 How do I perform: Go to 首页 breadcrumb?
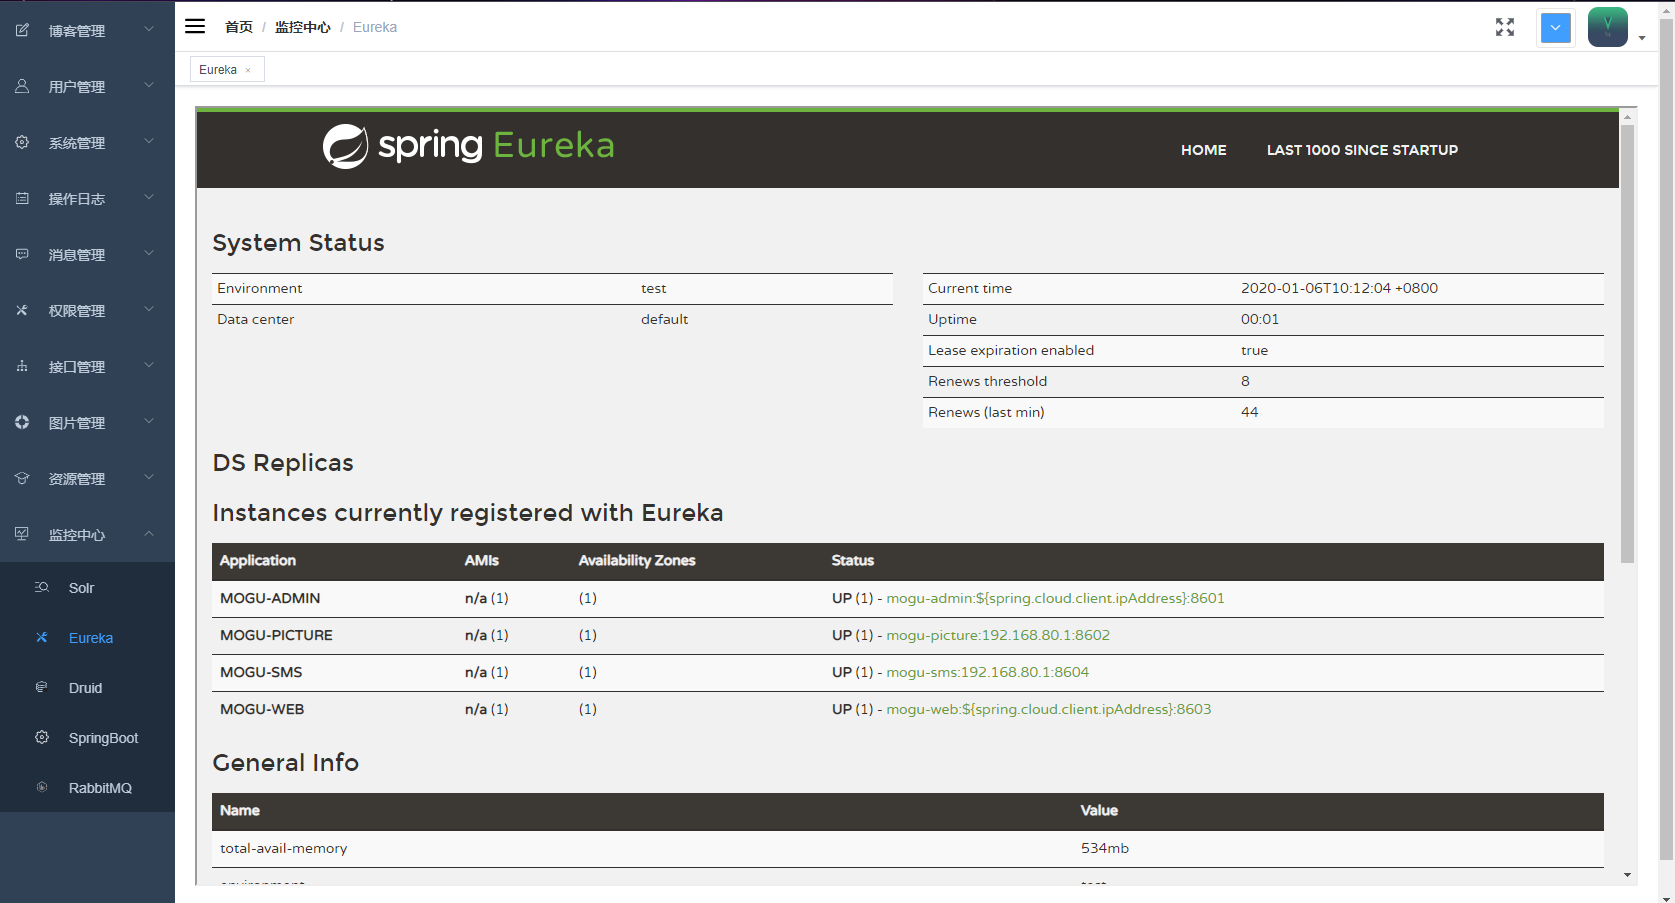[239, 27]
